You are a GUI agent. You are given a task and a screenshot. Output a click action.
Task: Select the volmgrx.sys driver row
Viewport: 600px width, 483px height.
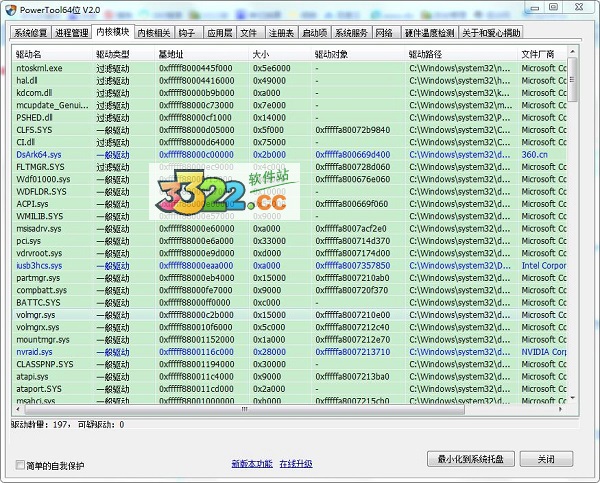tap(290, 327)
